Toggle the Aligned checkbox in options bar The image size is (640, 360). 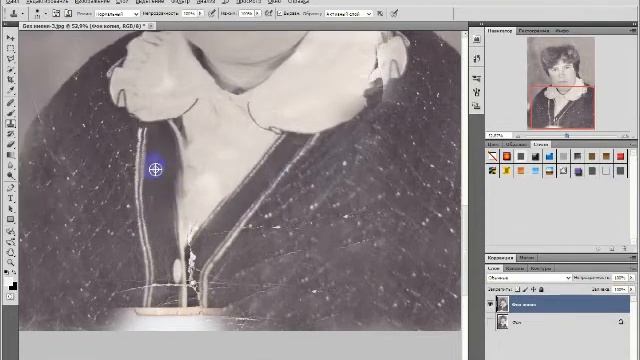point(280,13)
